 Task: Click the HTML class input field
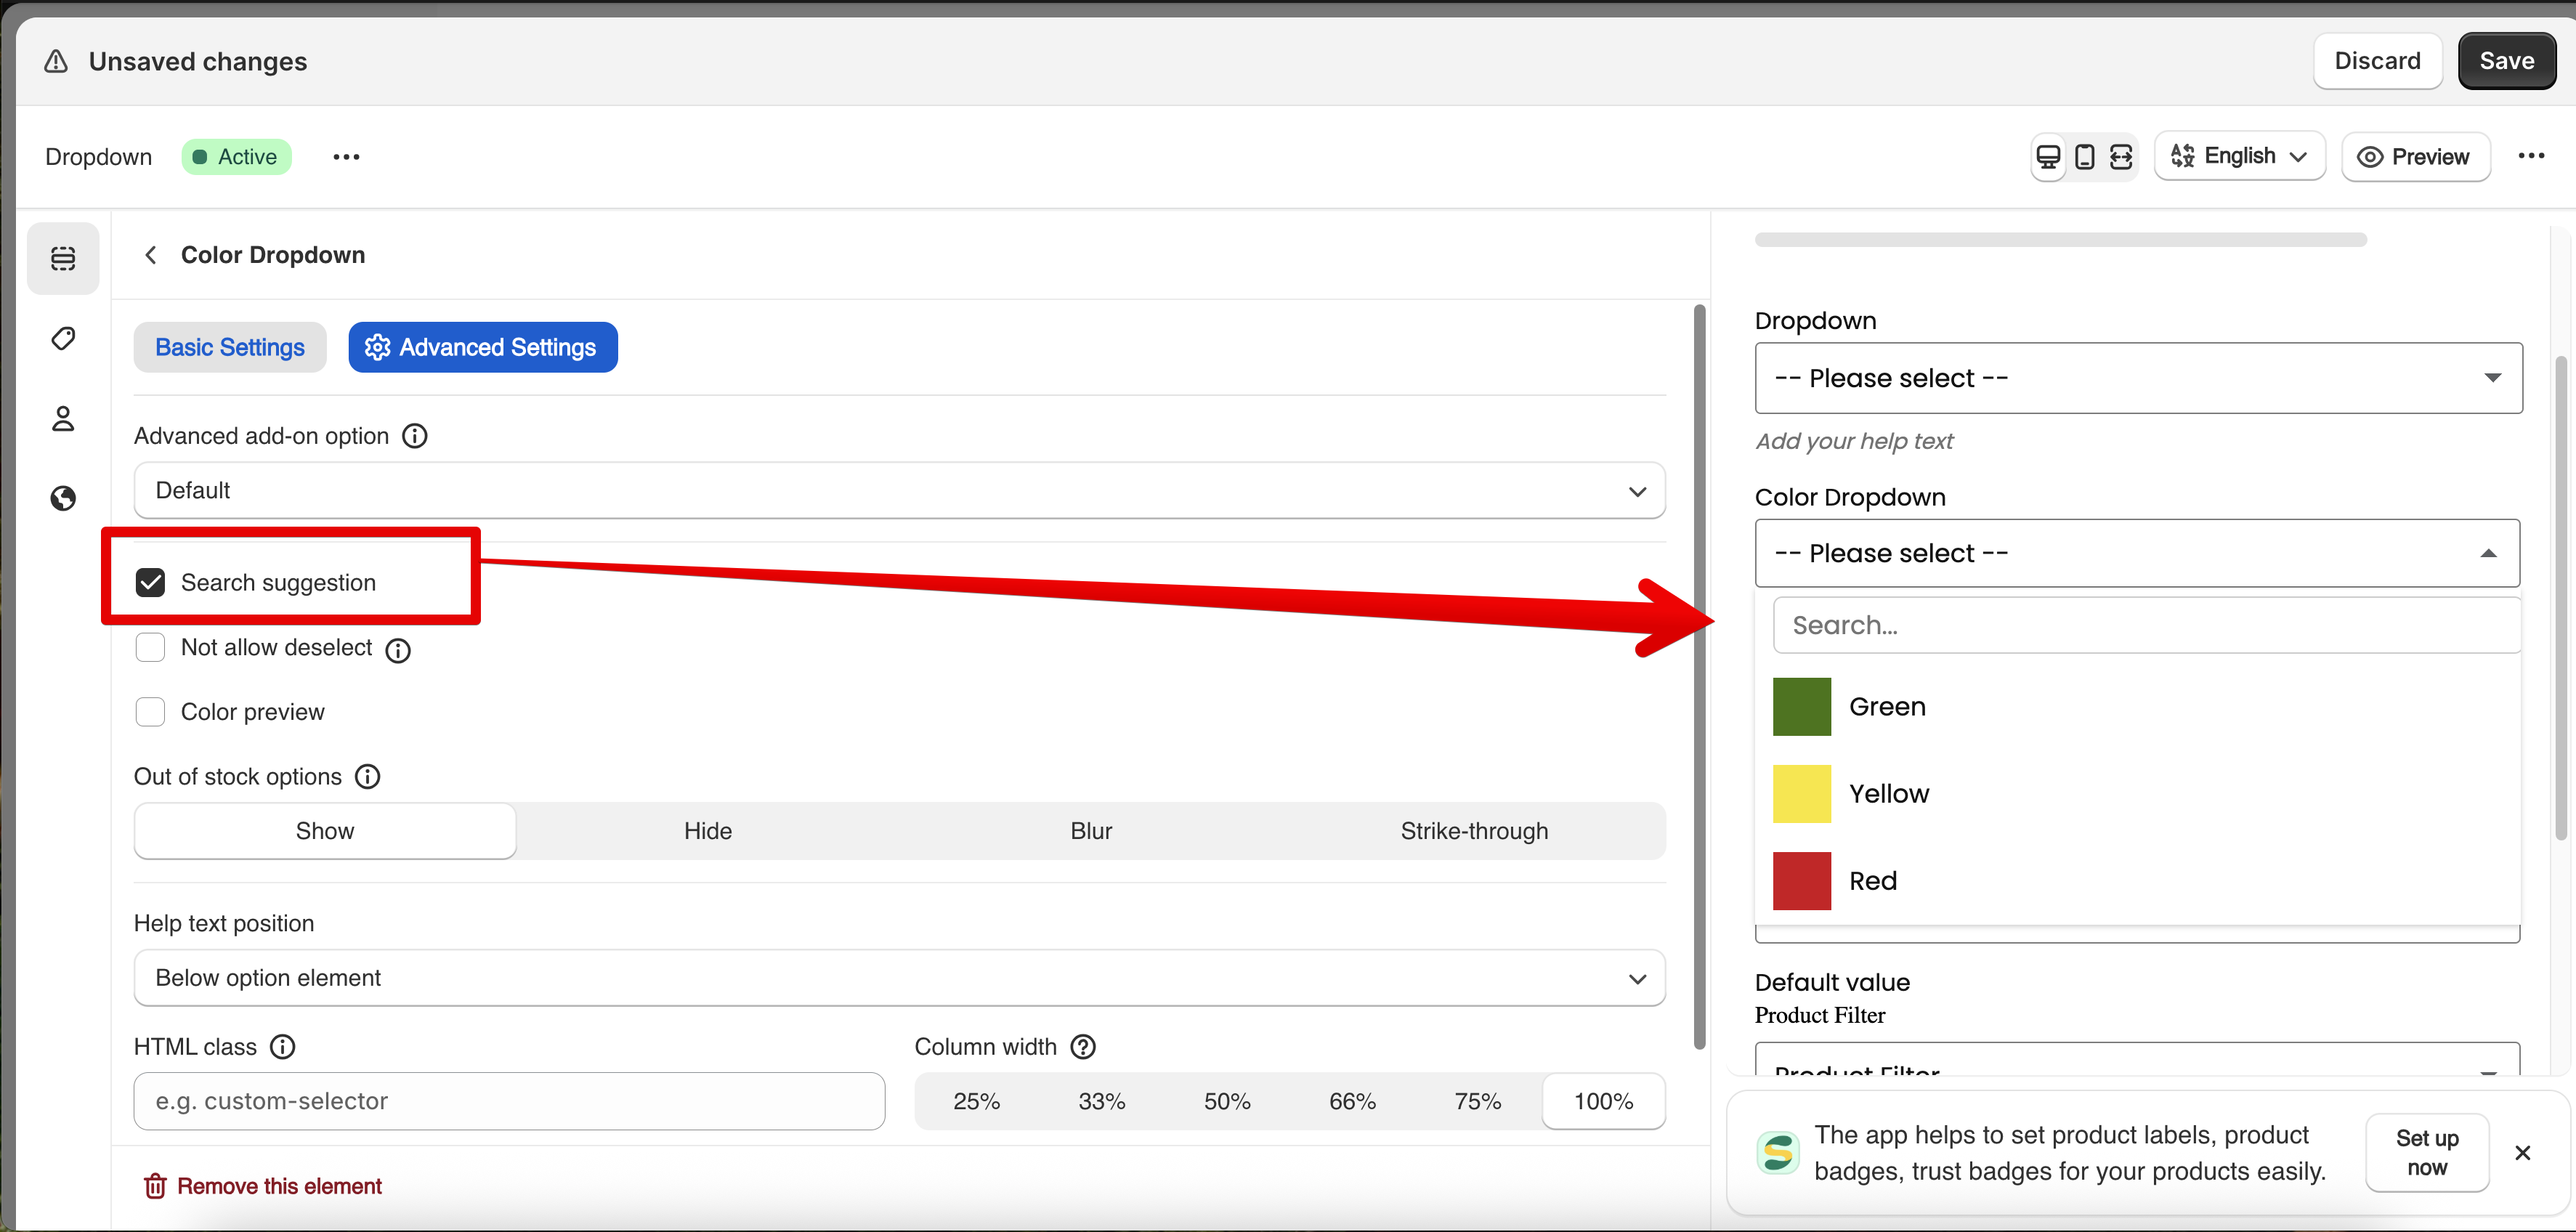[509, 1101]
